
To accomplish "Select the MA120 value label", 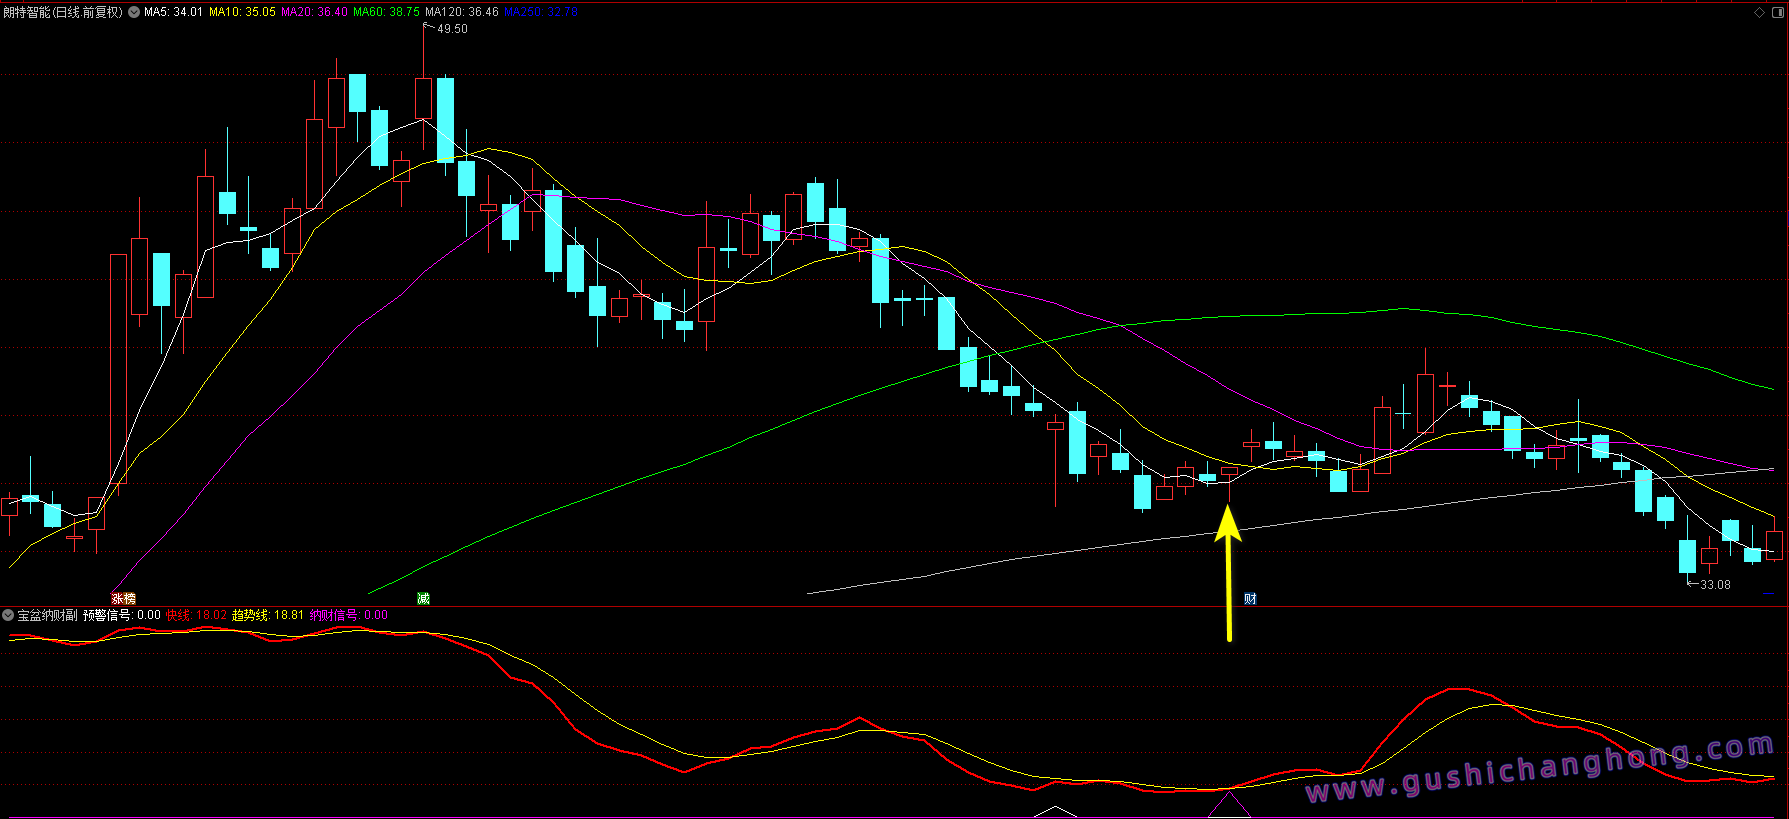I will [461, 12].
